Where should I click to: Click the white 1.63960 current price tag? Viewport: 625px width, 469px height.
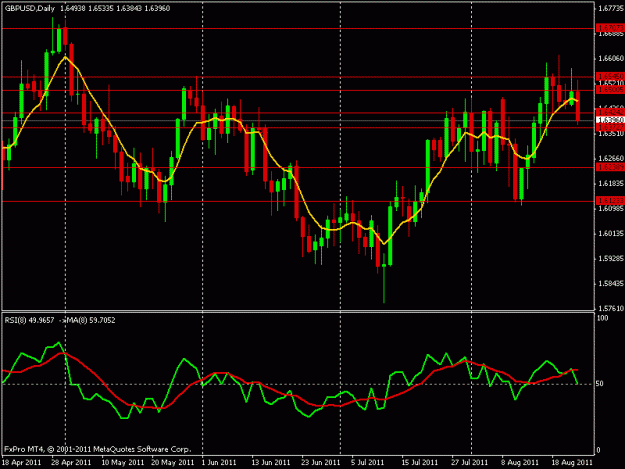tap(610, 120)
